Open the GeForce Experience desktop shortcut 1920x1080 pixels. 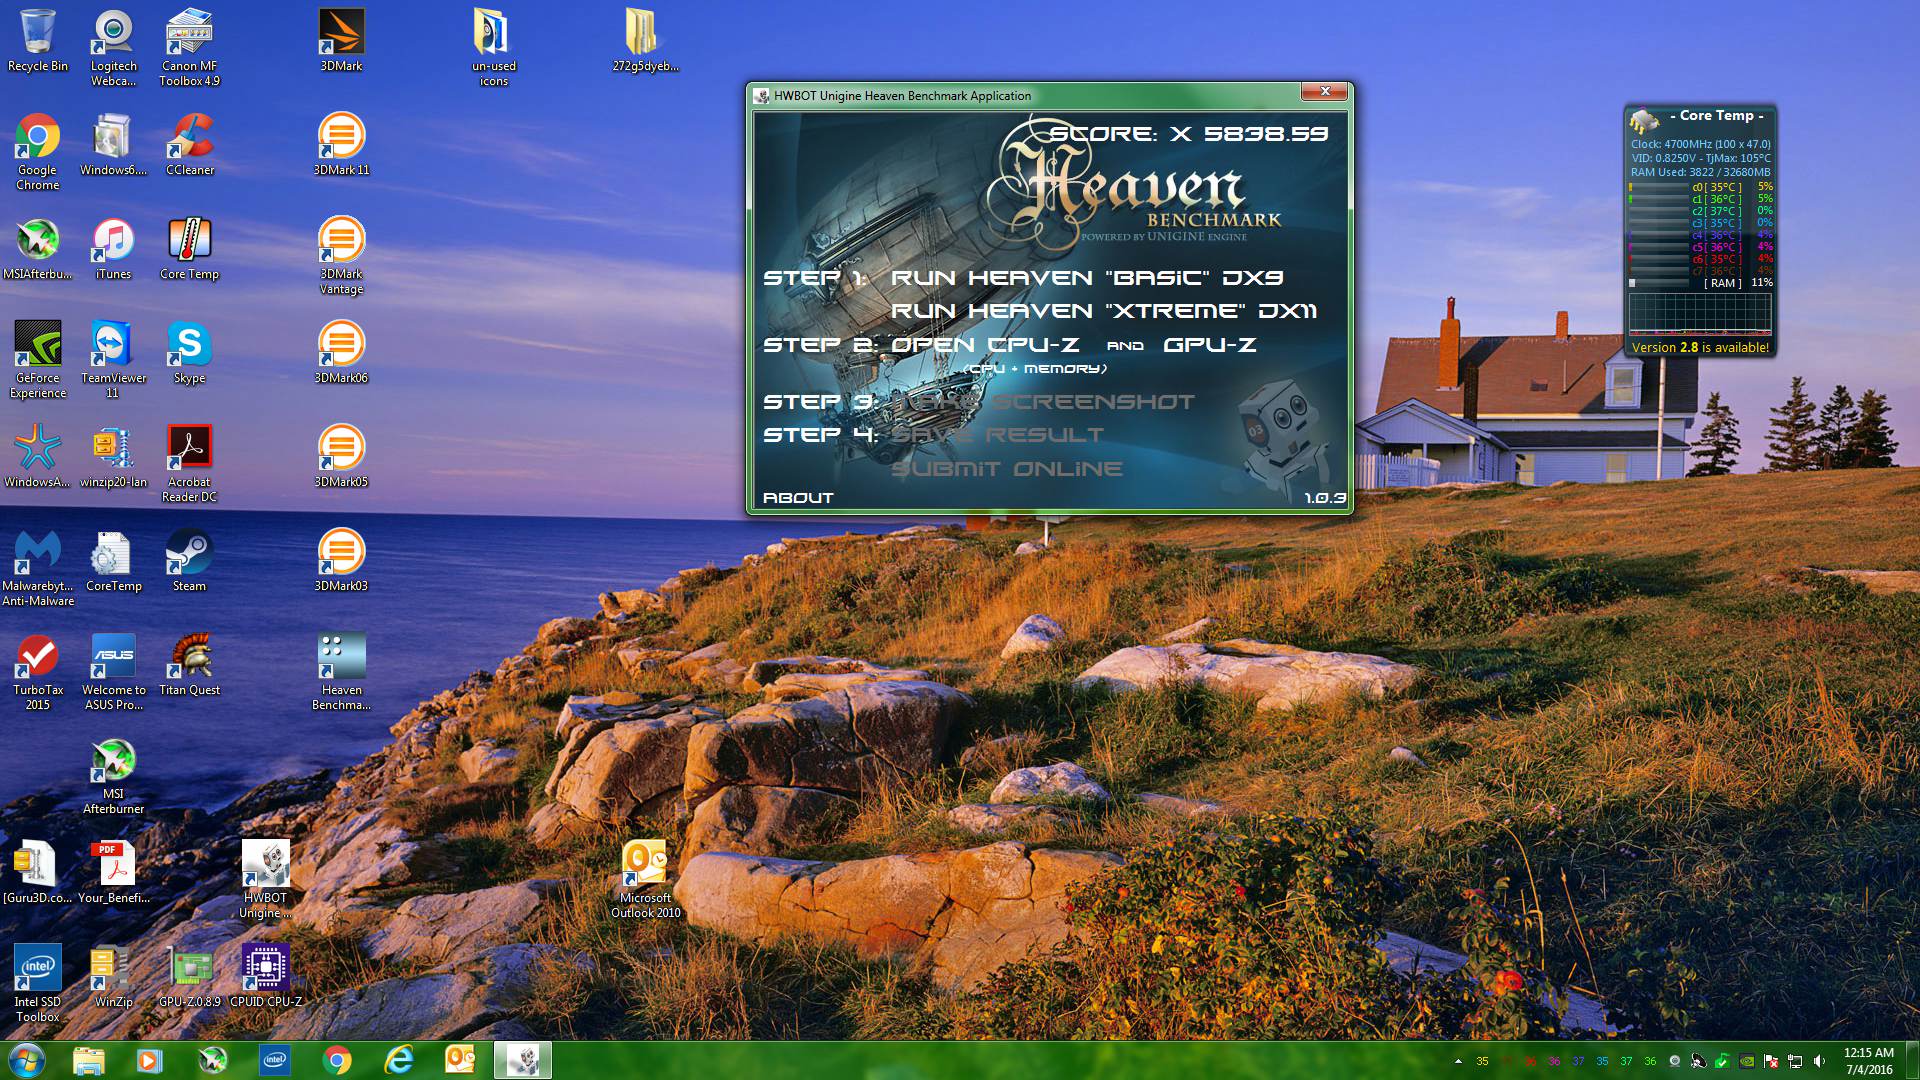(x=38, y=359)
